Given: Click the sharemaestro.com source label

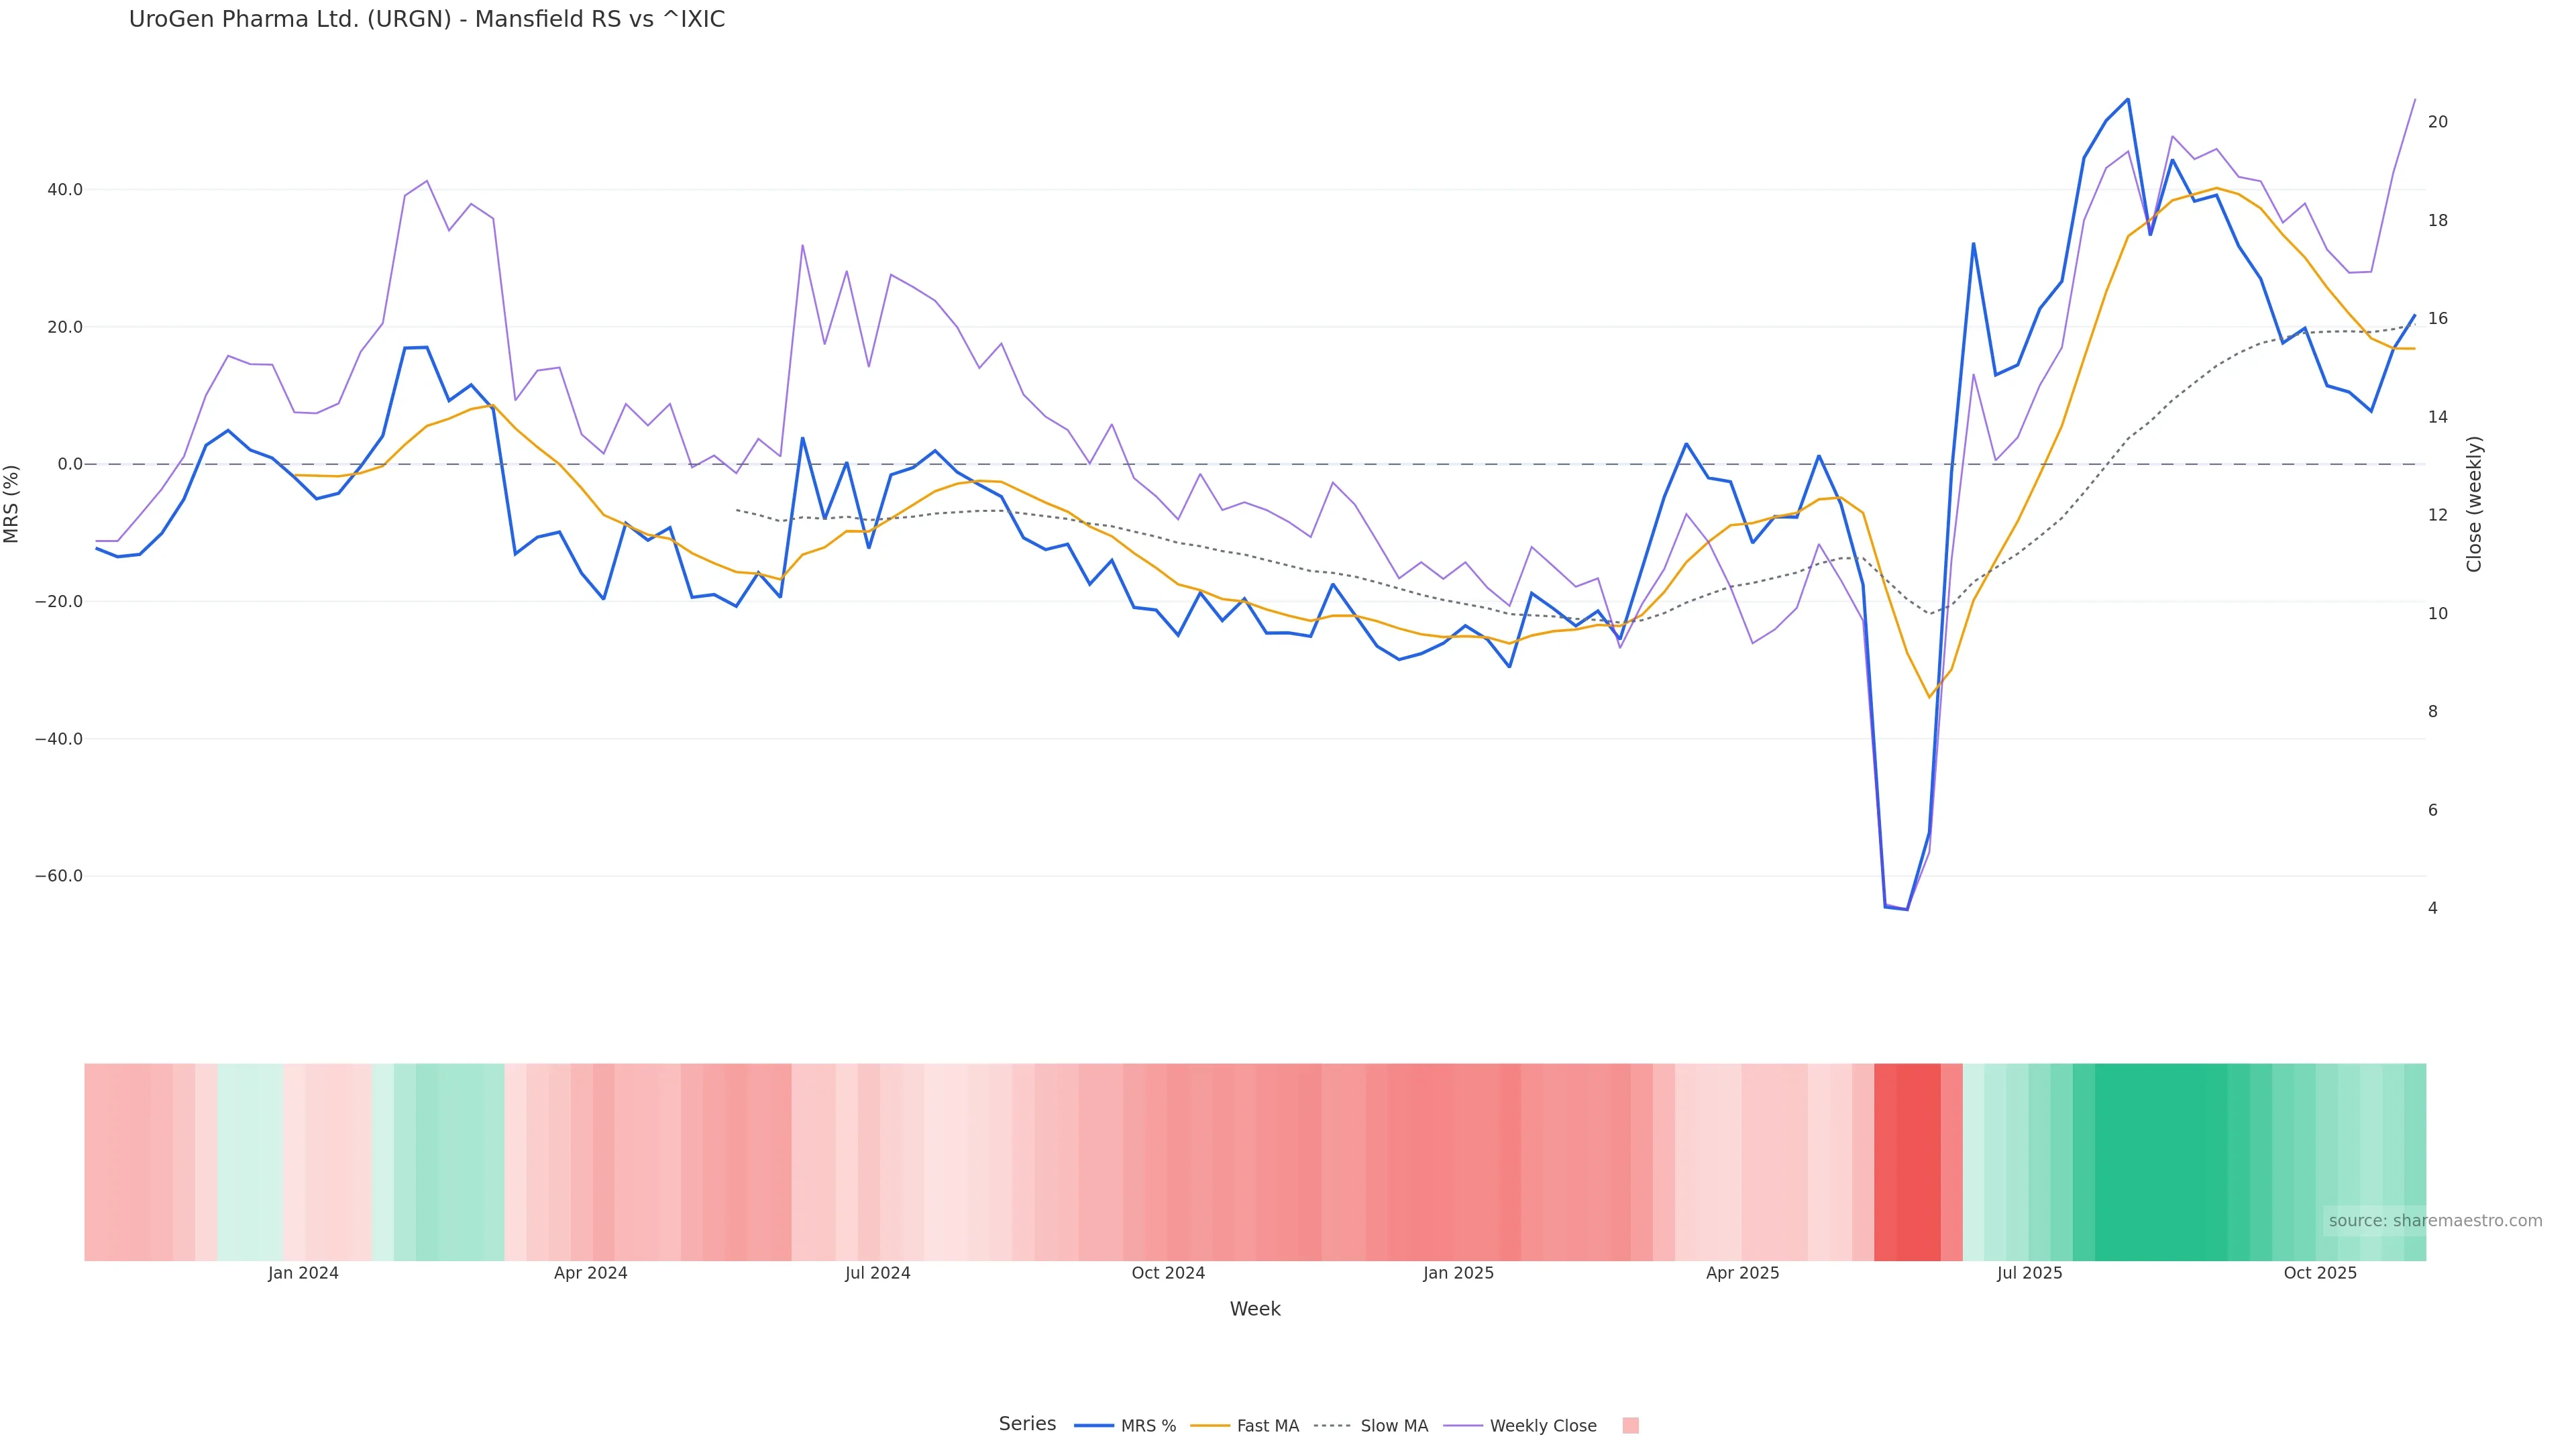Looking at the screenshot, I should [2435, 1221].
